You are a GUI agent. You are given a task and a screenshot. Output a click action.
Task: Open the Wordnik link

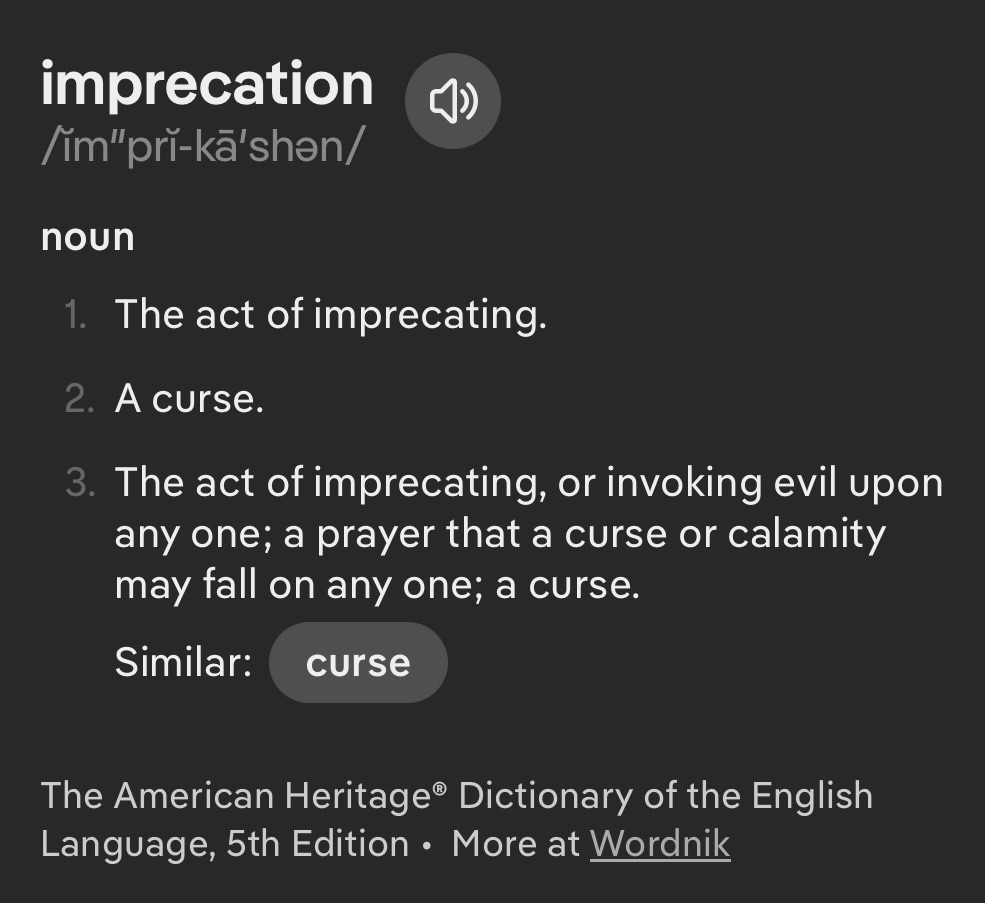pos(660,844)
